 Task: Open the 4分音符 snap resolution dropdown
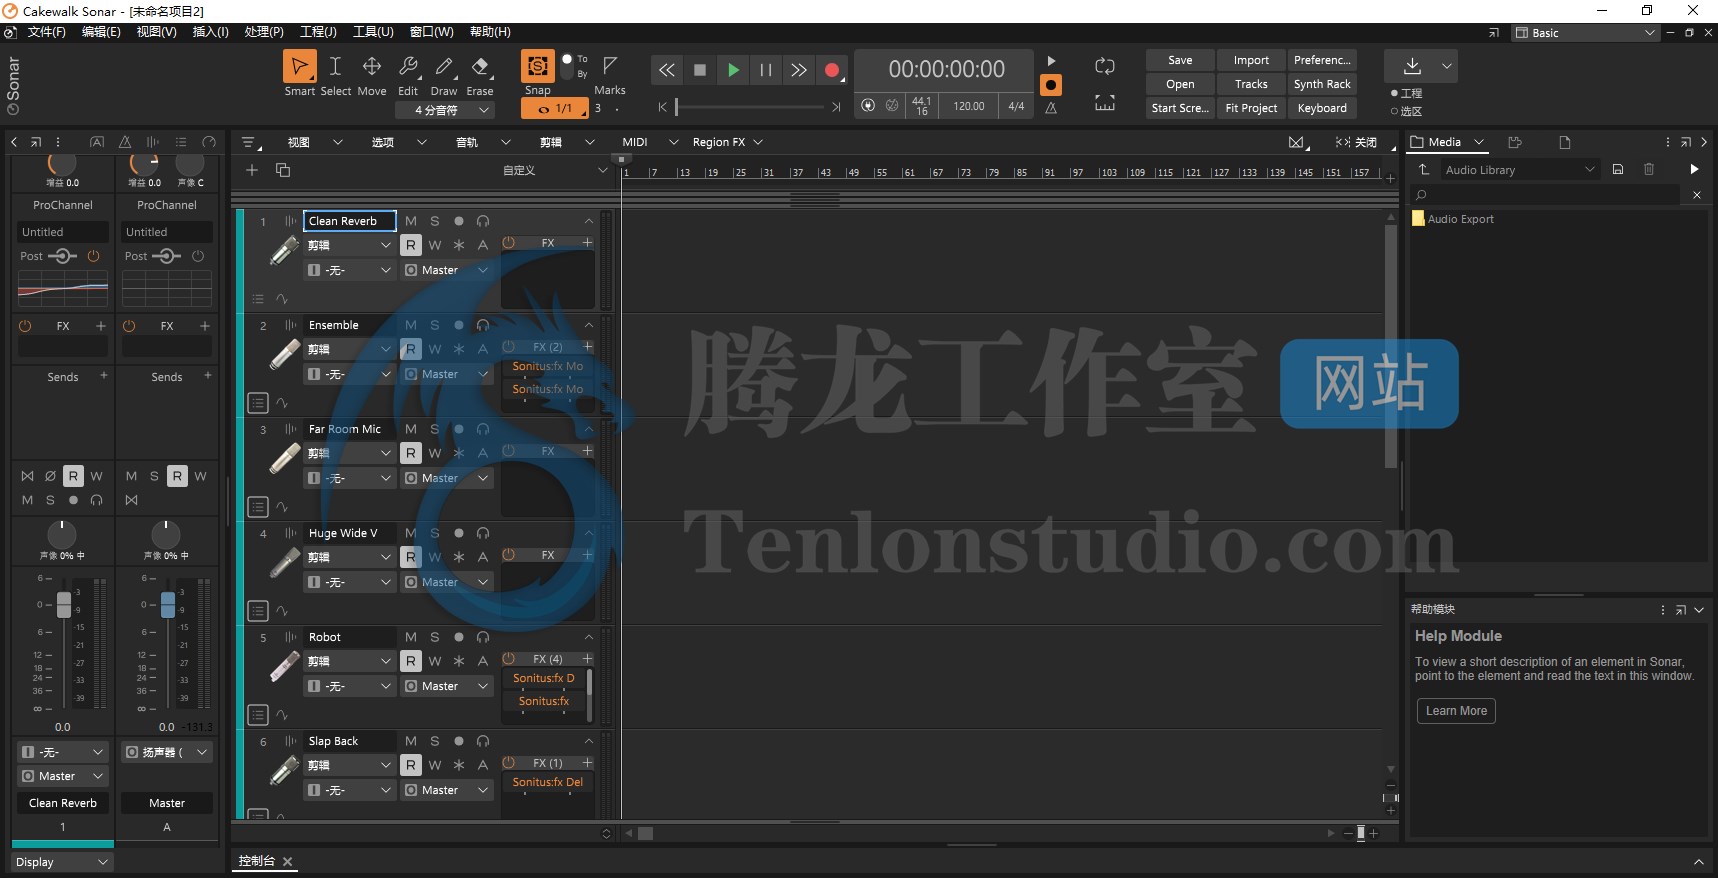[x=445, y=110]
